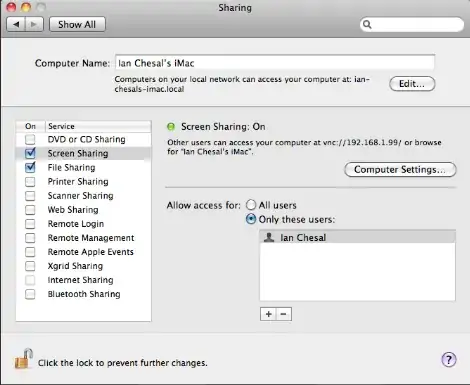Select the Bluetooth Sharing service row

click(83, 294)
